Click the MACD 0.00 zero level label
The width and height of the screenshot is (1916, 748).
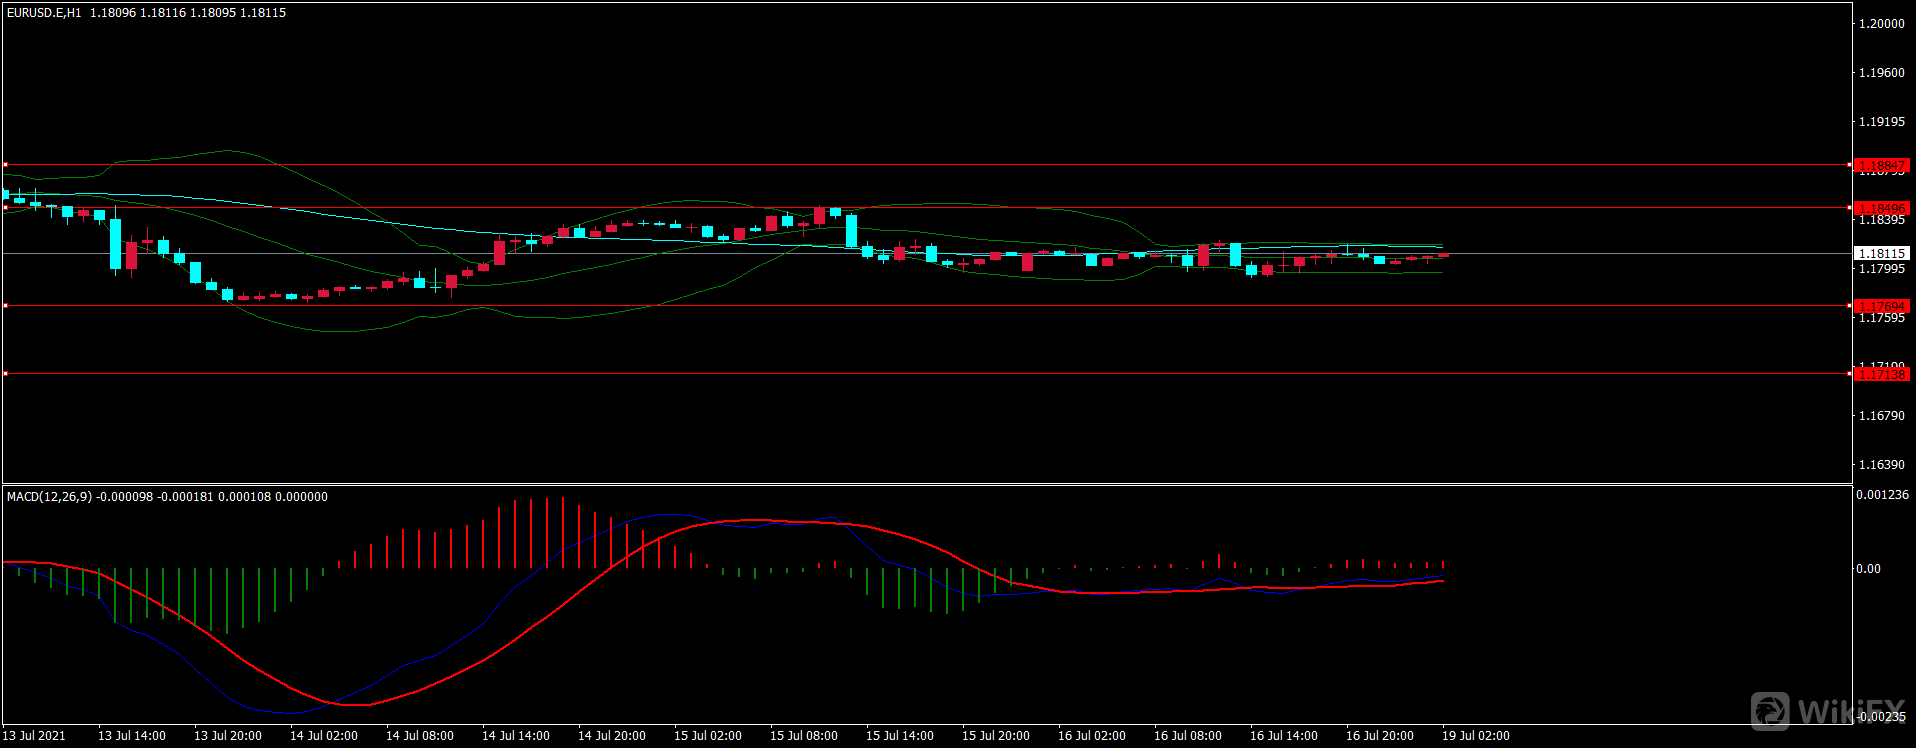[x=1868, y=569]
